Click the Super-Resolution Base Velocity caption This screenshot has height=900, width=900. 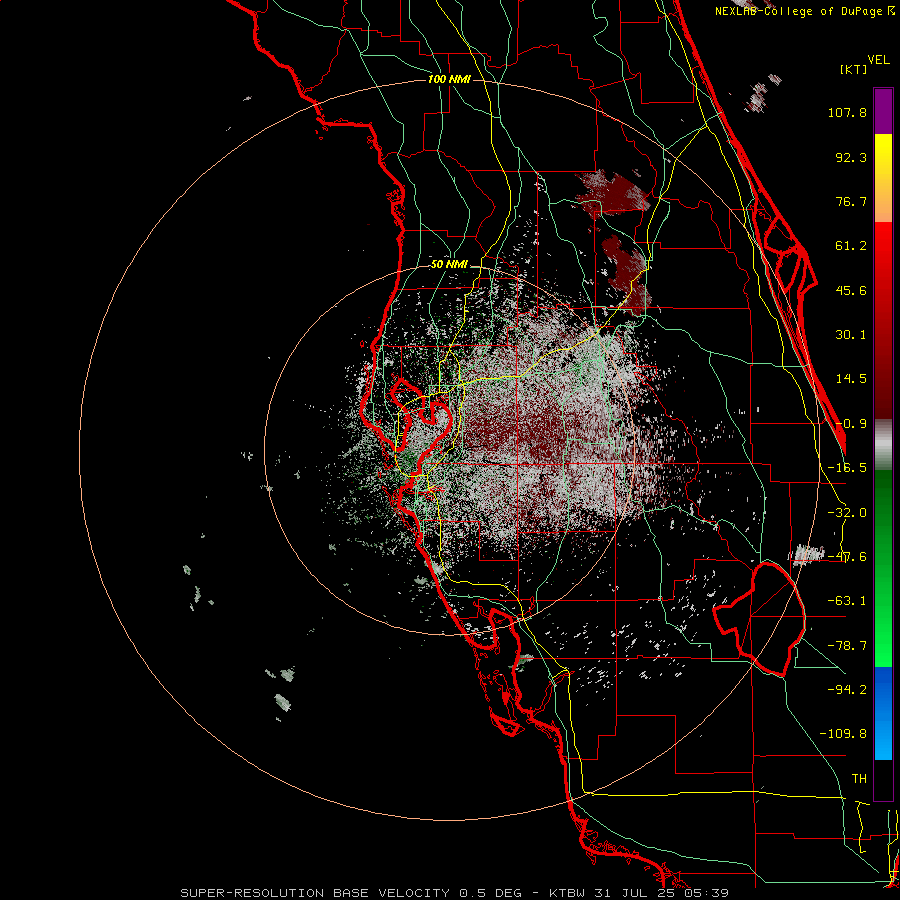[x=455, y=893]
